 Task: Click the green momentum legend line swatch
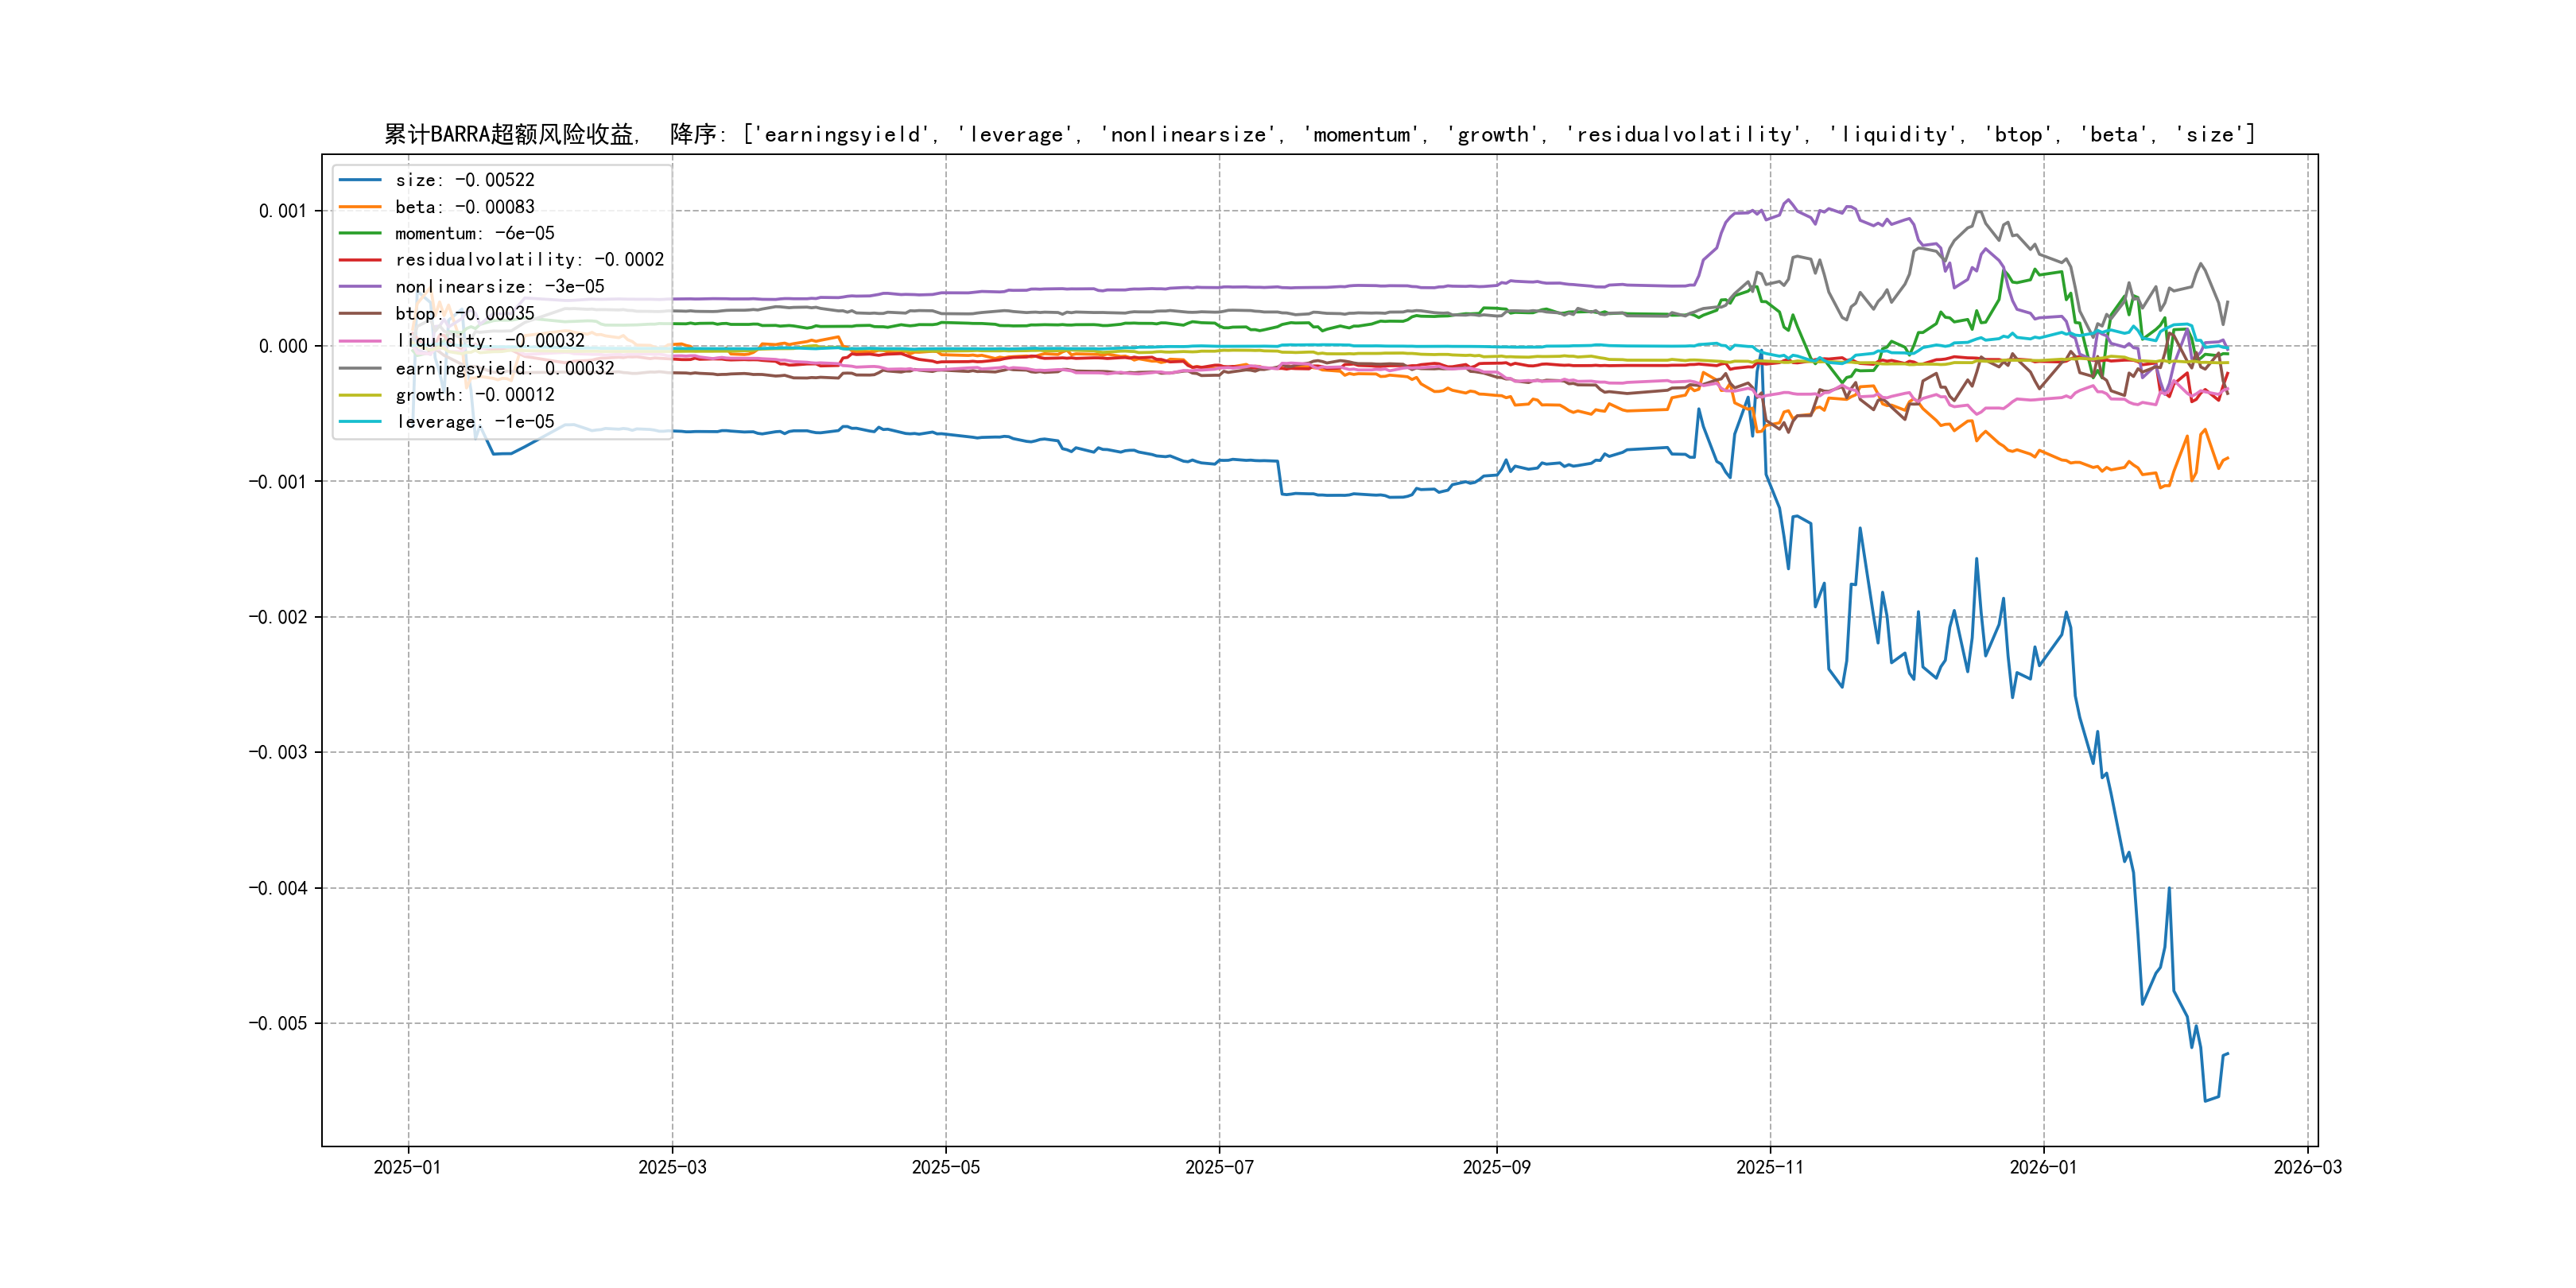coord(360,233)
